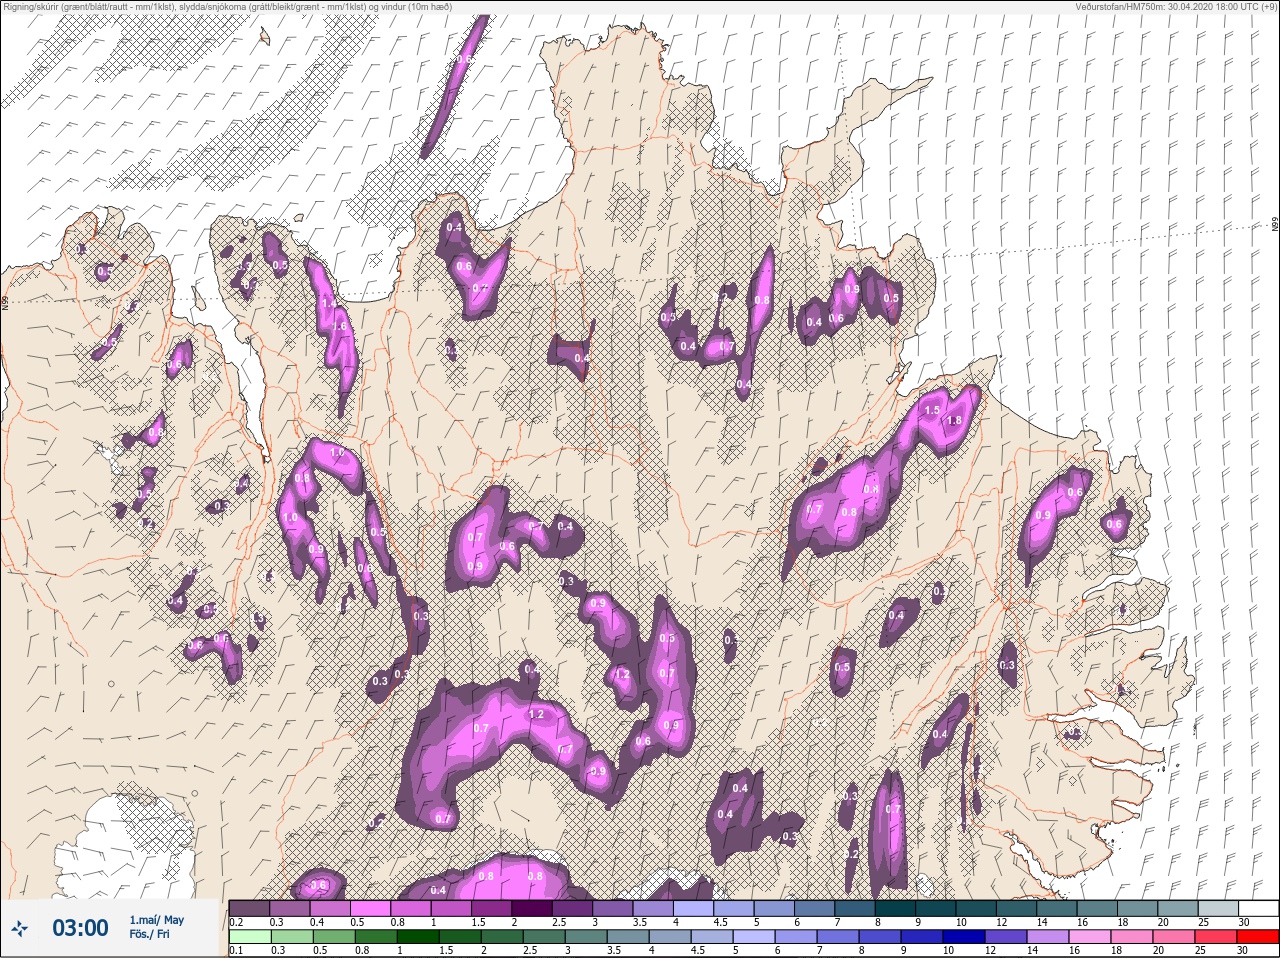The image size is (1280, 958).
Task: Click the 1.0 precipitation label on the map
Action: click(337, 453)
